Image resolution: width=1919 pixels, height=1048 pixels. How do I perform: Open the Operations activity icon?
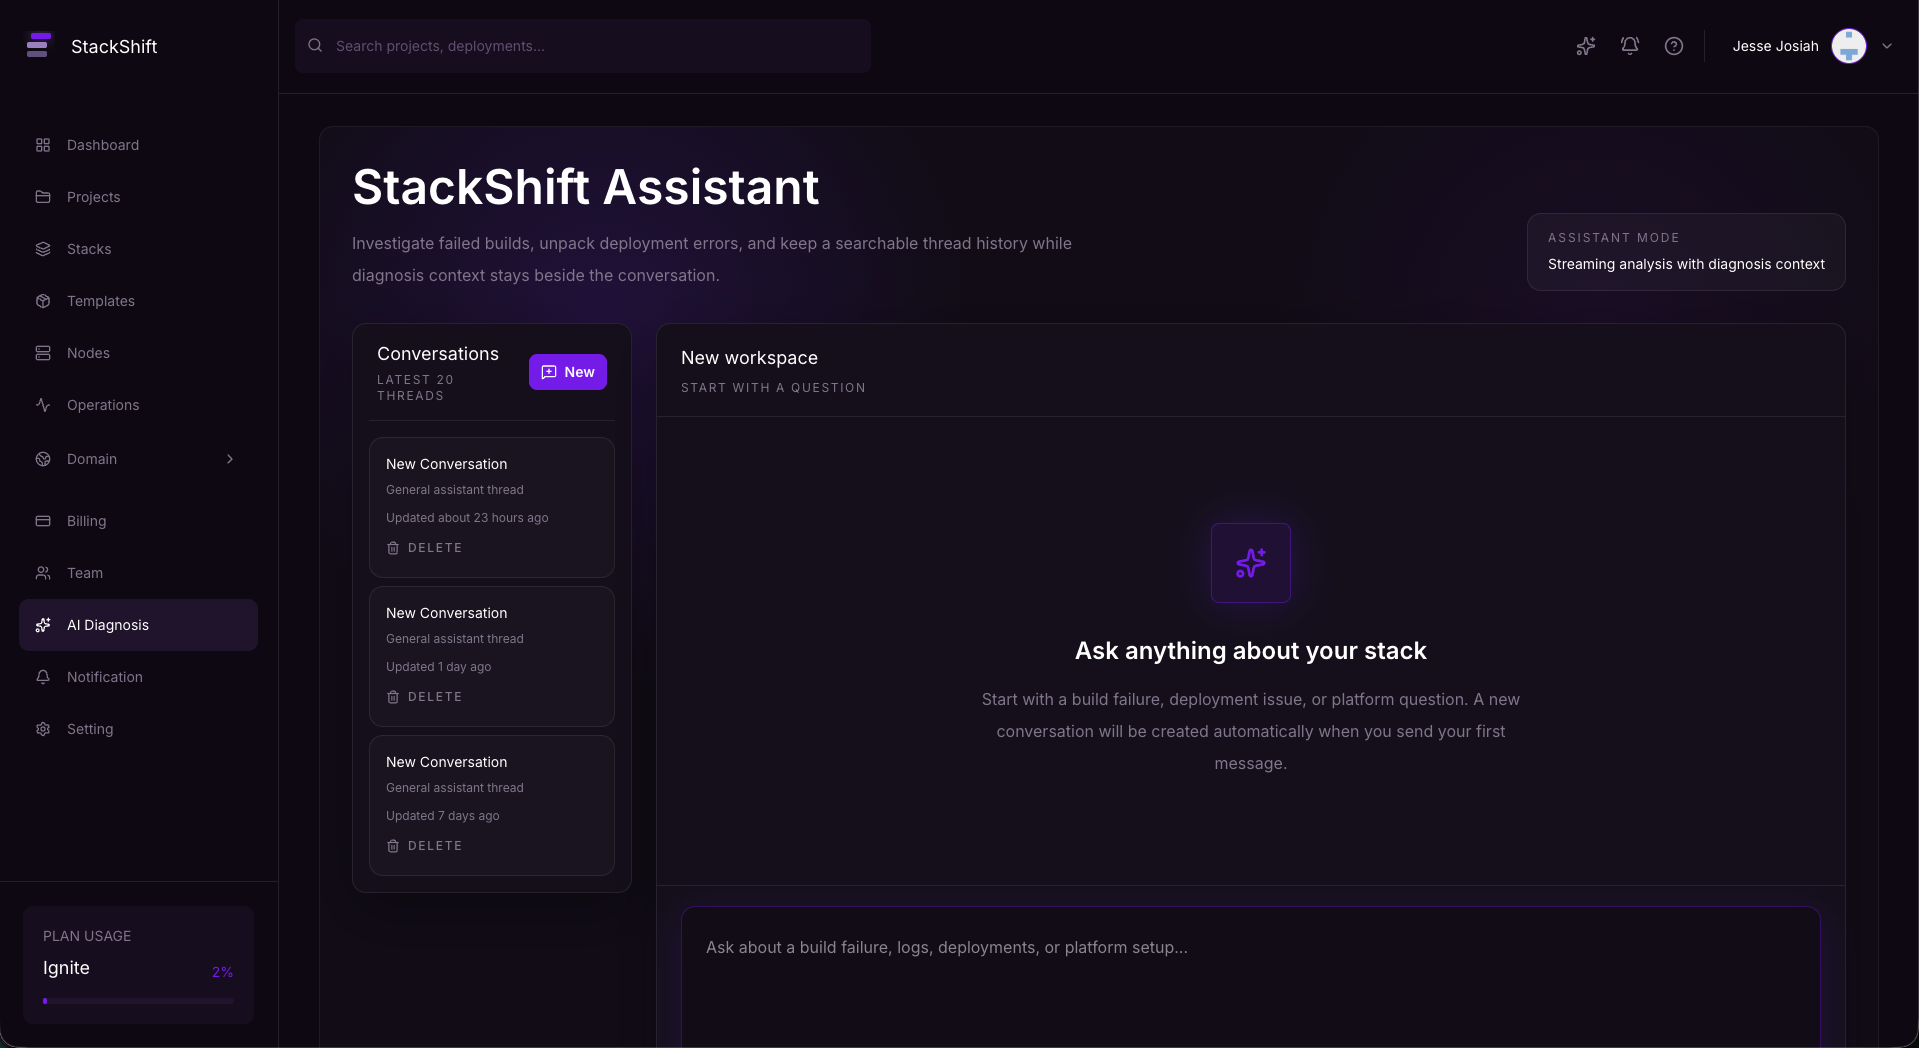pos(42,404)
